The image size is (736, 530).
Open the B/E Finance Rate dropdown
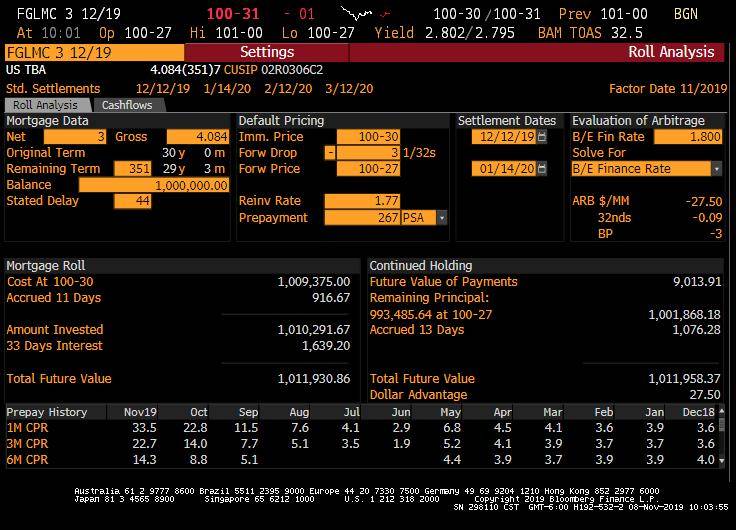pyautogui.click(x=716, y=169)
